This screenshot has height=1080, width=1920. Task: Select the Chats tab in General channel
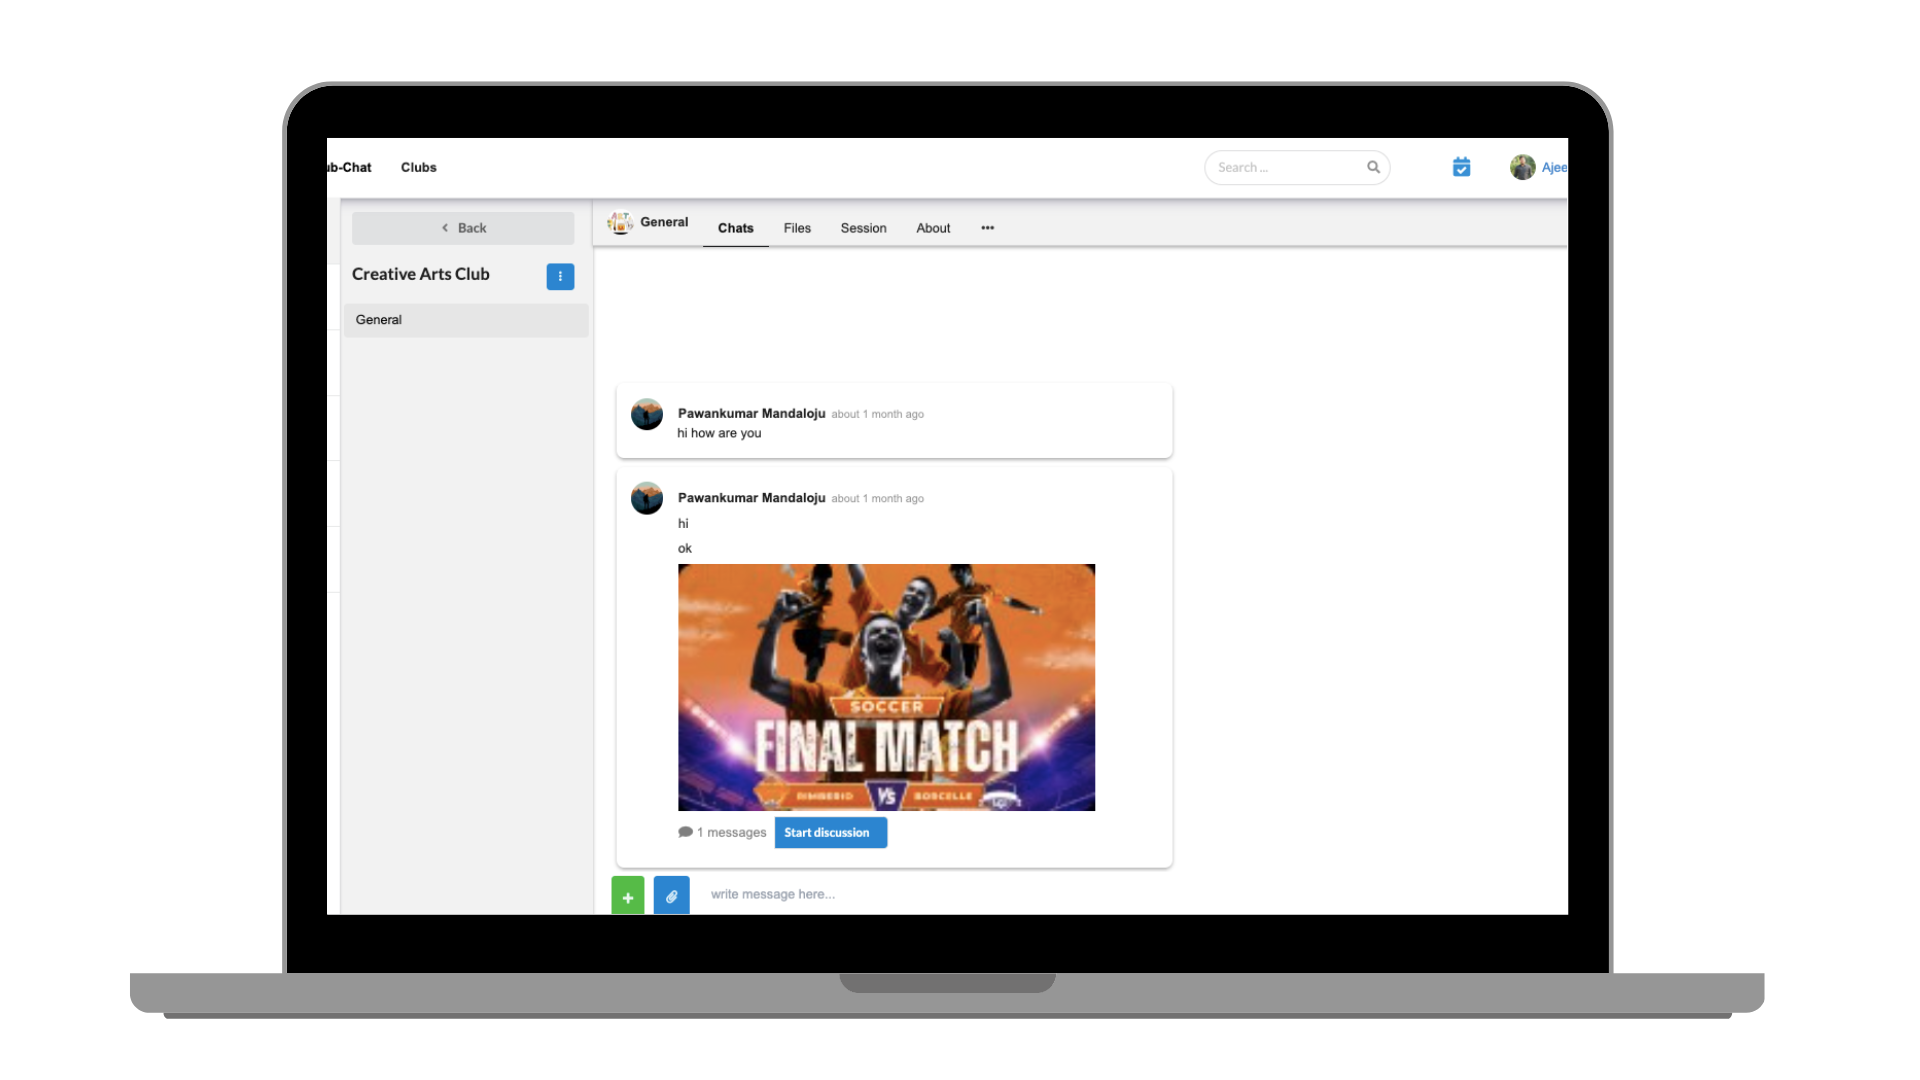click(736, 228)
